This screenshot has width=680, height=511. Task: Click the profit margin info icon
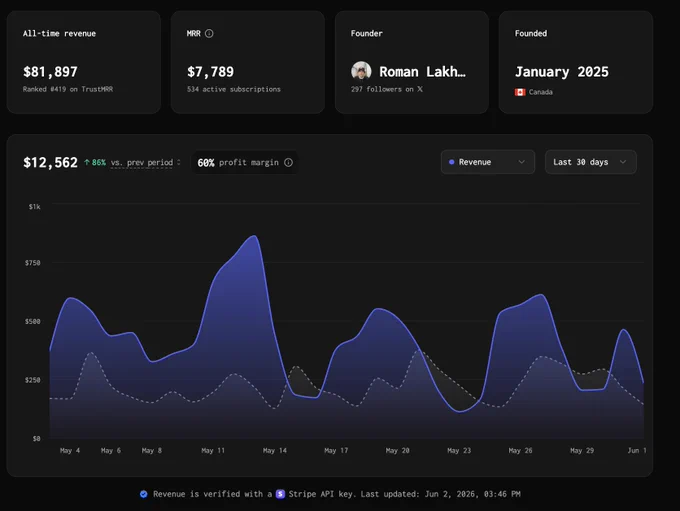coord(288,162)
